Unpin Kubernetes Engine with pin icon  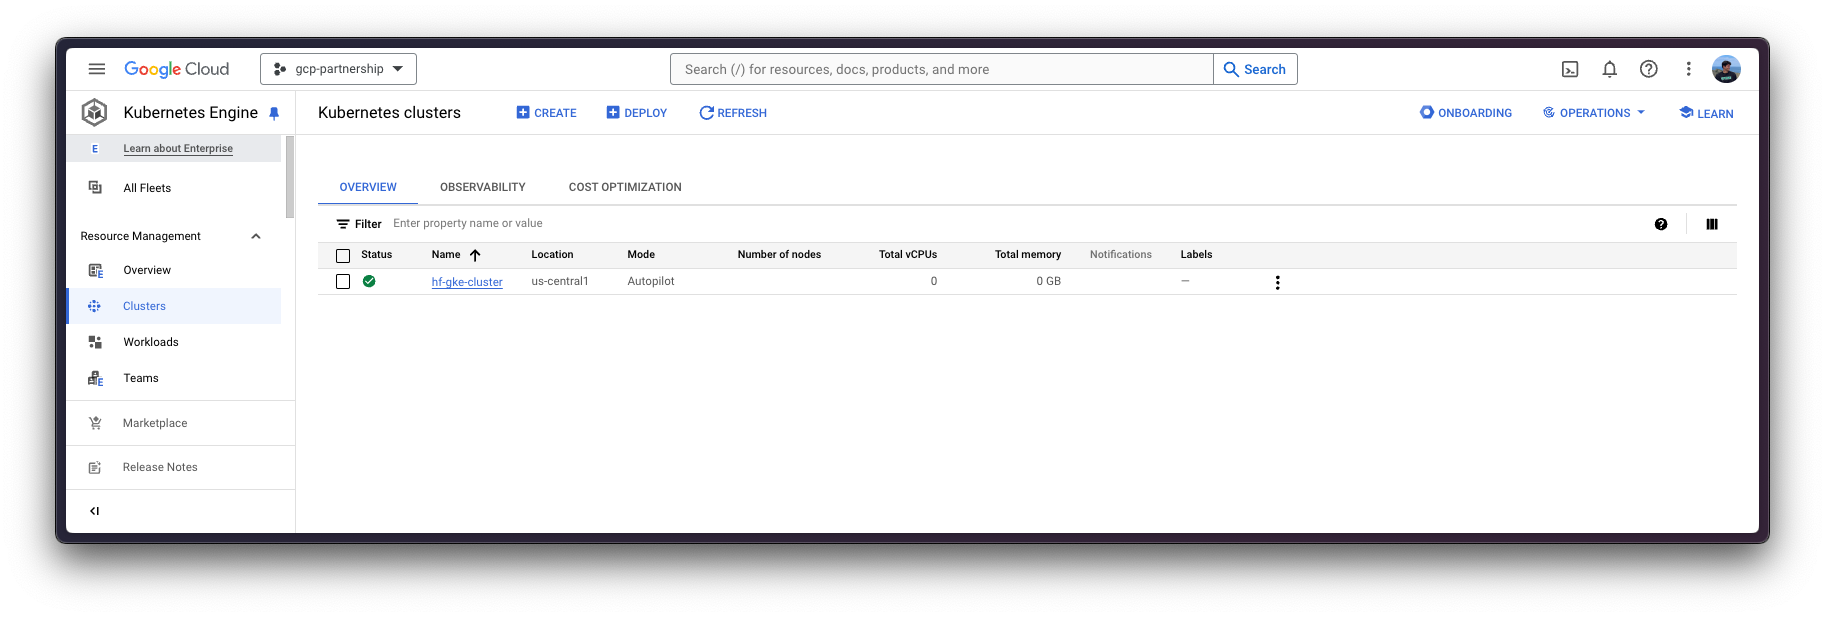pyautogui.click(x=274, y=113)
